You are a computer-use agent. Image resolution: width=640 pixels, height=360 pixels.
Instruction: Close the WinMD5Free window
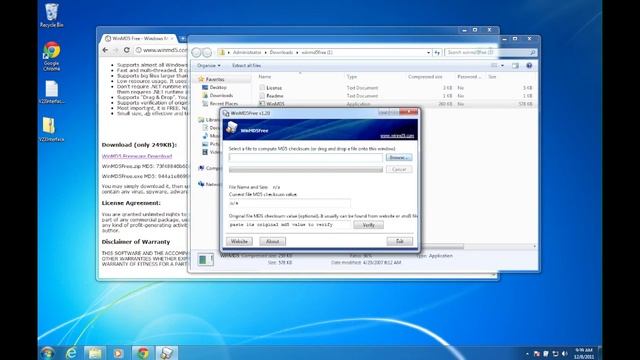[x=409, y=112]
